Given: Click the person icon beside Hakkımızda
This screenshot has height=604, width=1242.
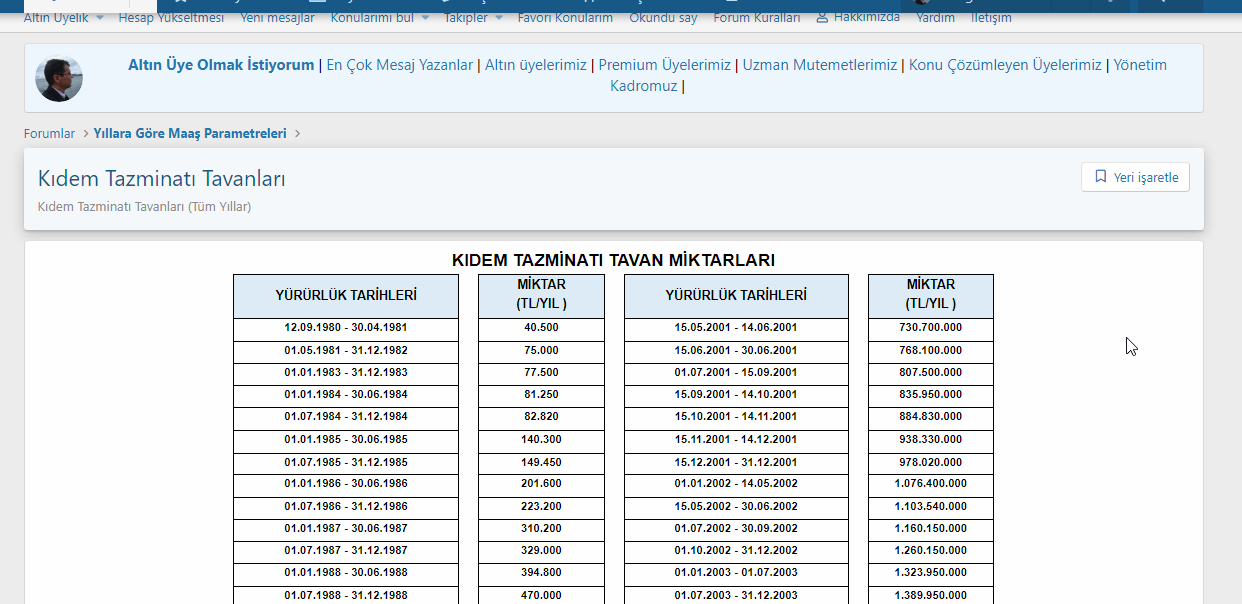Looking at the screenshot, I should coord(822,17).
